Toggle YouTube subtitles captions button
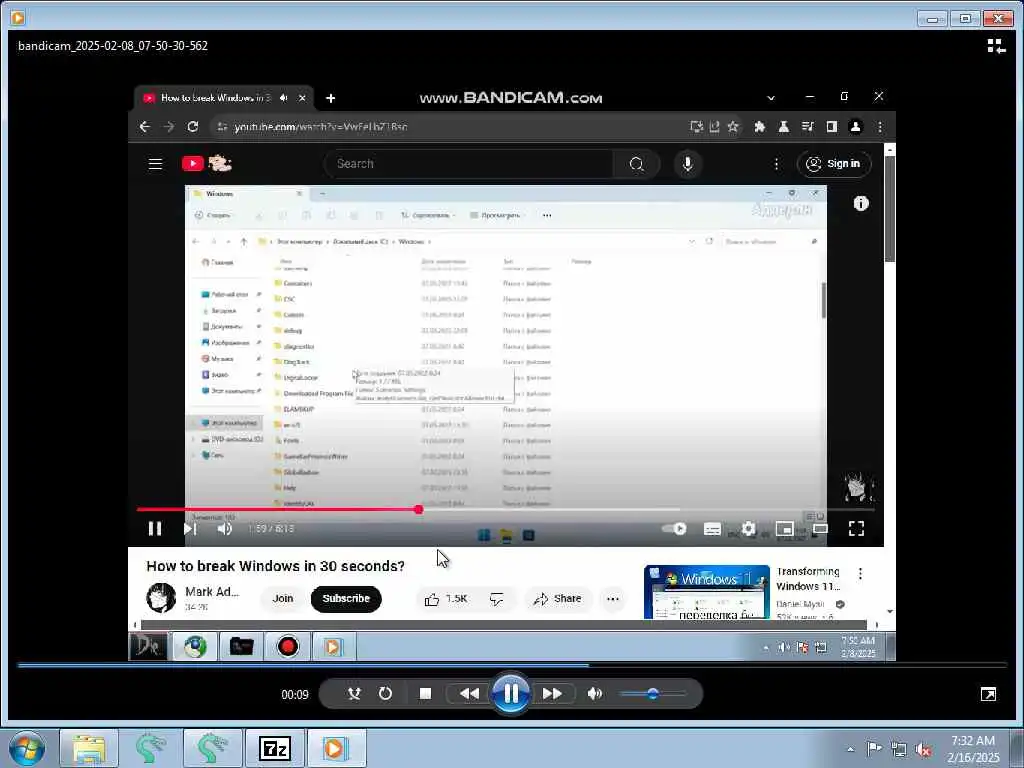Screen dimensions: 1024x768 coord(712,529)
